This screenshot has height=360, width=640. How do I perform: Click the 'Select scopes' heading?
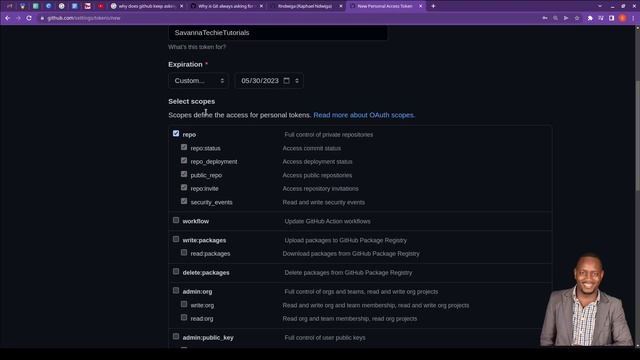pyautogui.click(x=191, y=101)
